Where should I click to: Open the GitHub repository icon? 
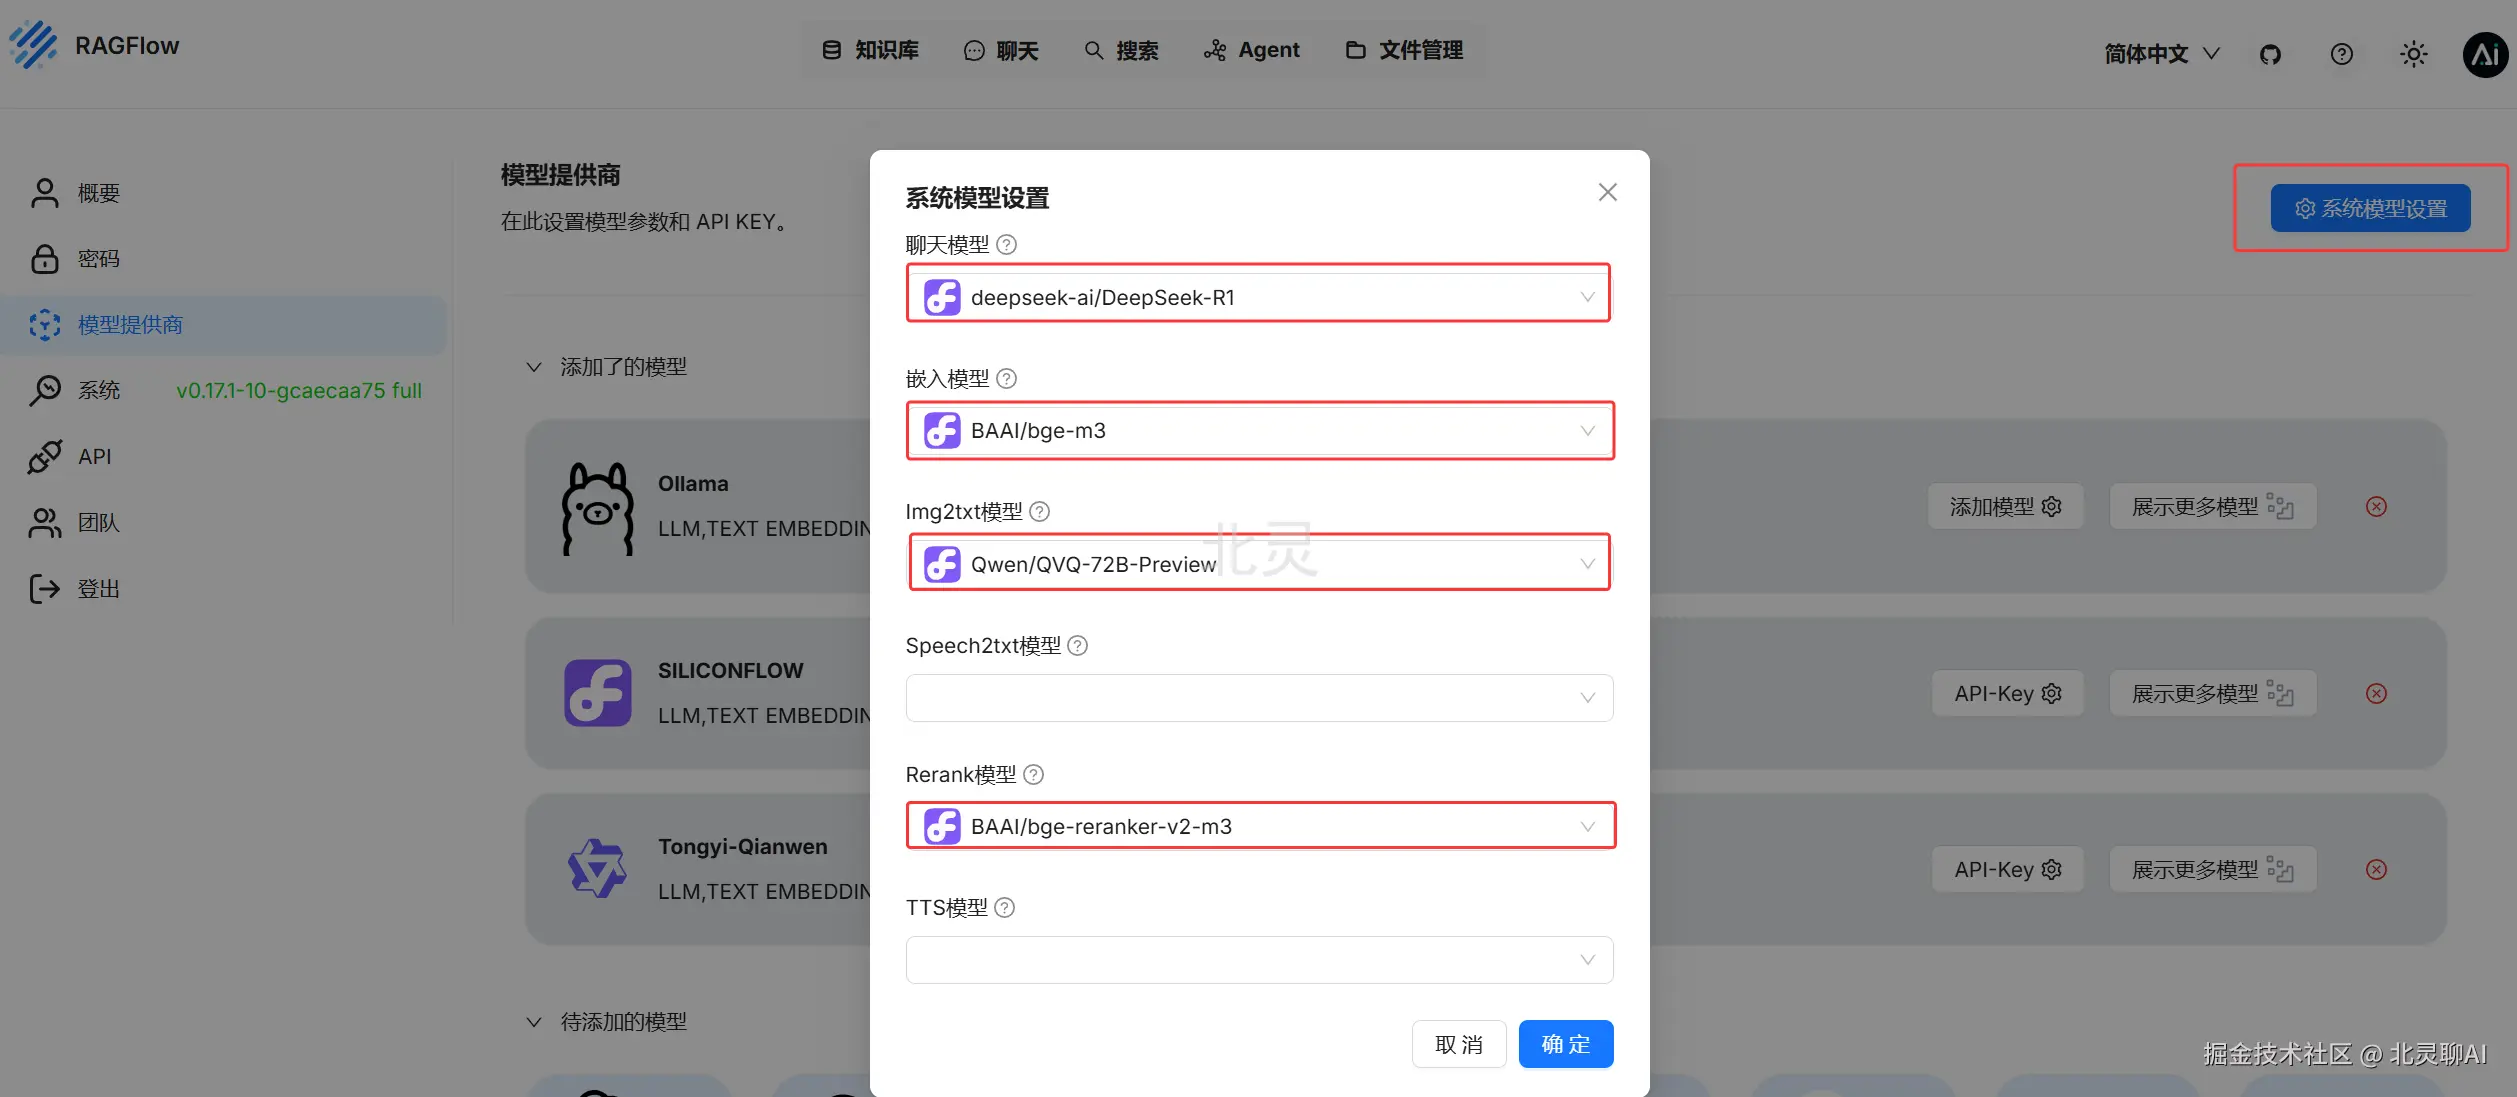pyautogui.click(x=2270, y=54)
